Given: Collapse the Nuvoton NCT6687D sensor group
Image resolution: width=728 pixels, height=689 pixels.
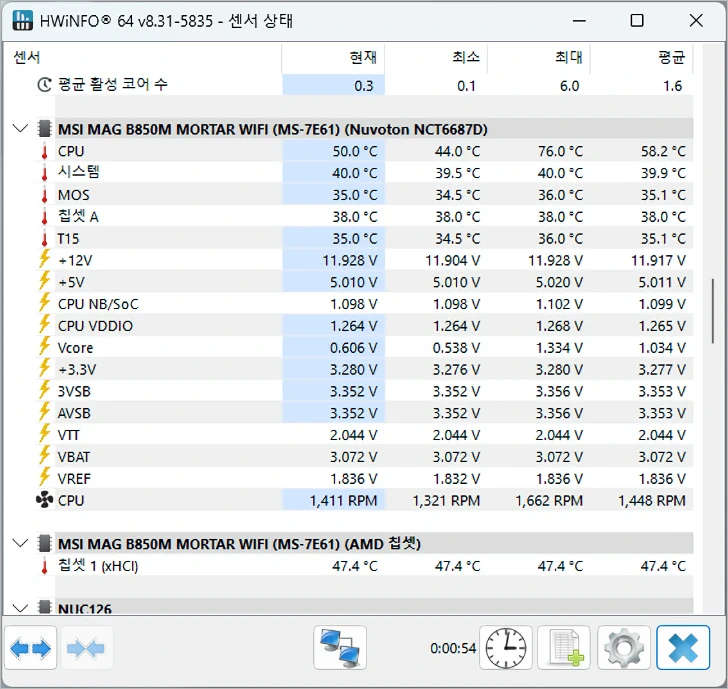Looking at the screenshot, I should (x=20, y=128).
